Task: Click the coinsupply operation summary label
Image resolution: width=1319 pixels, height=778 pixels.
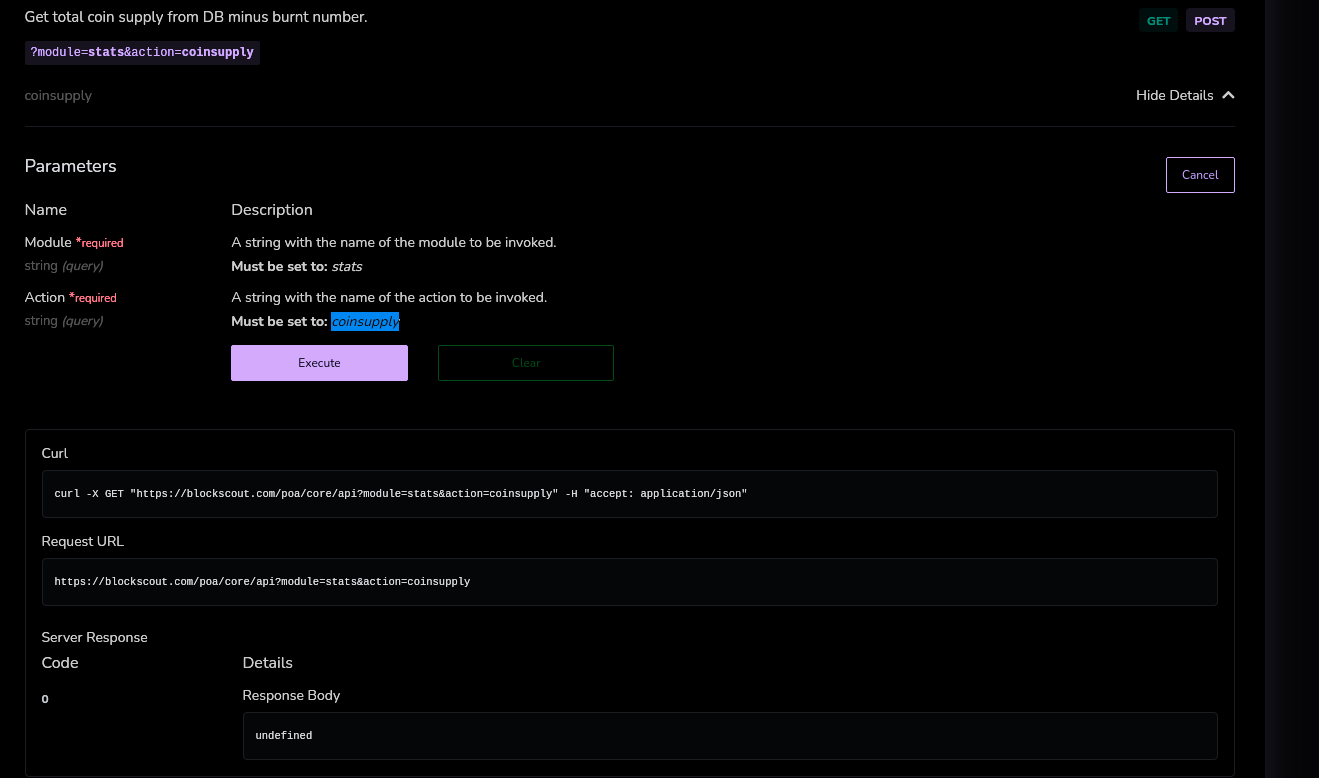Action: point(57,95)
